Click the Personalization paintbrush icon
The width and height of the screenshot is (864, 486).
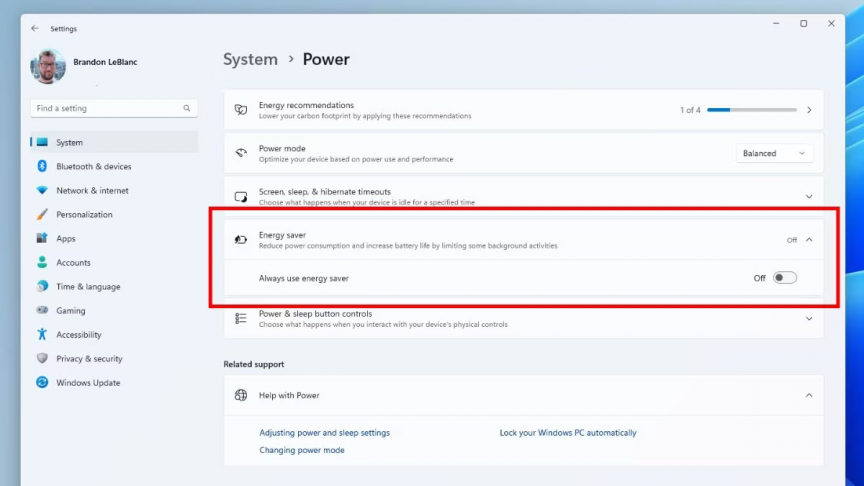pos(42,214)
